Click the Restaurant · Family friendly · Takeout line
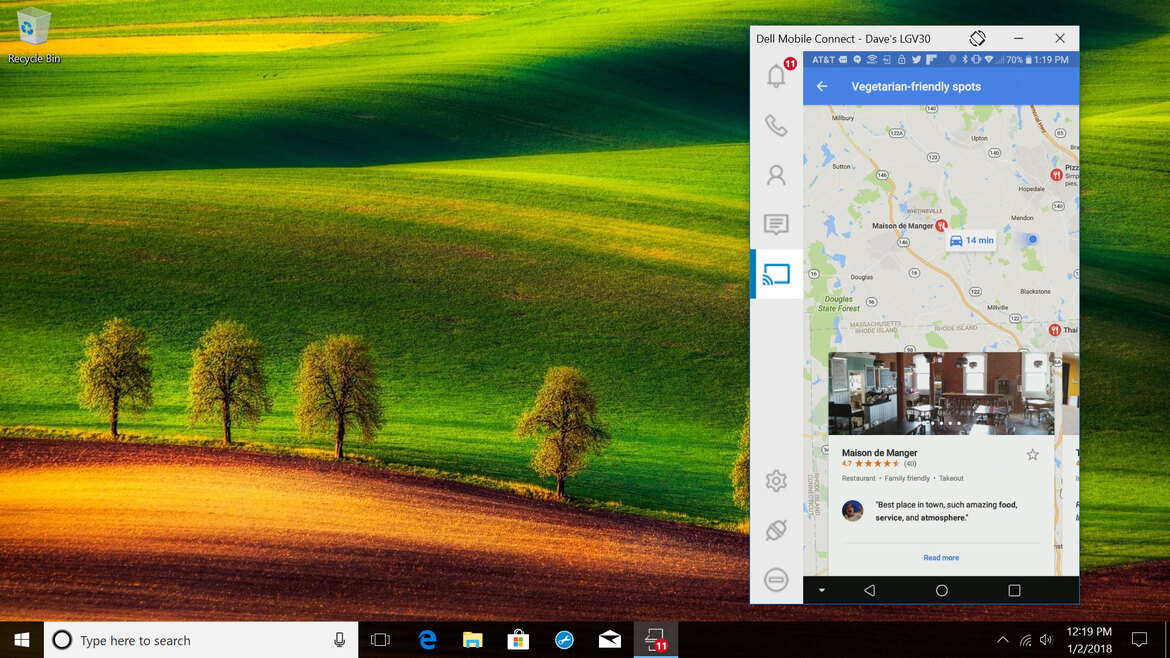 click(903, 478)
